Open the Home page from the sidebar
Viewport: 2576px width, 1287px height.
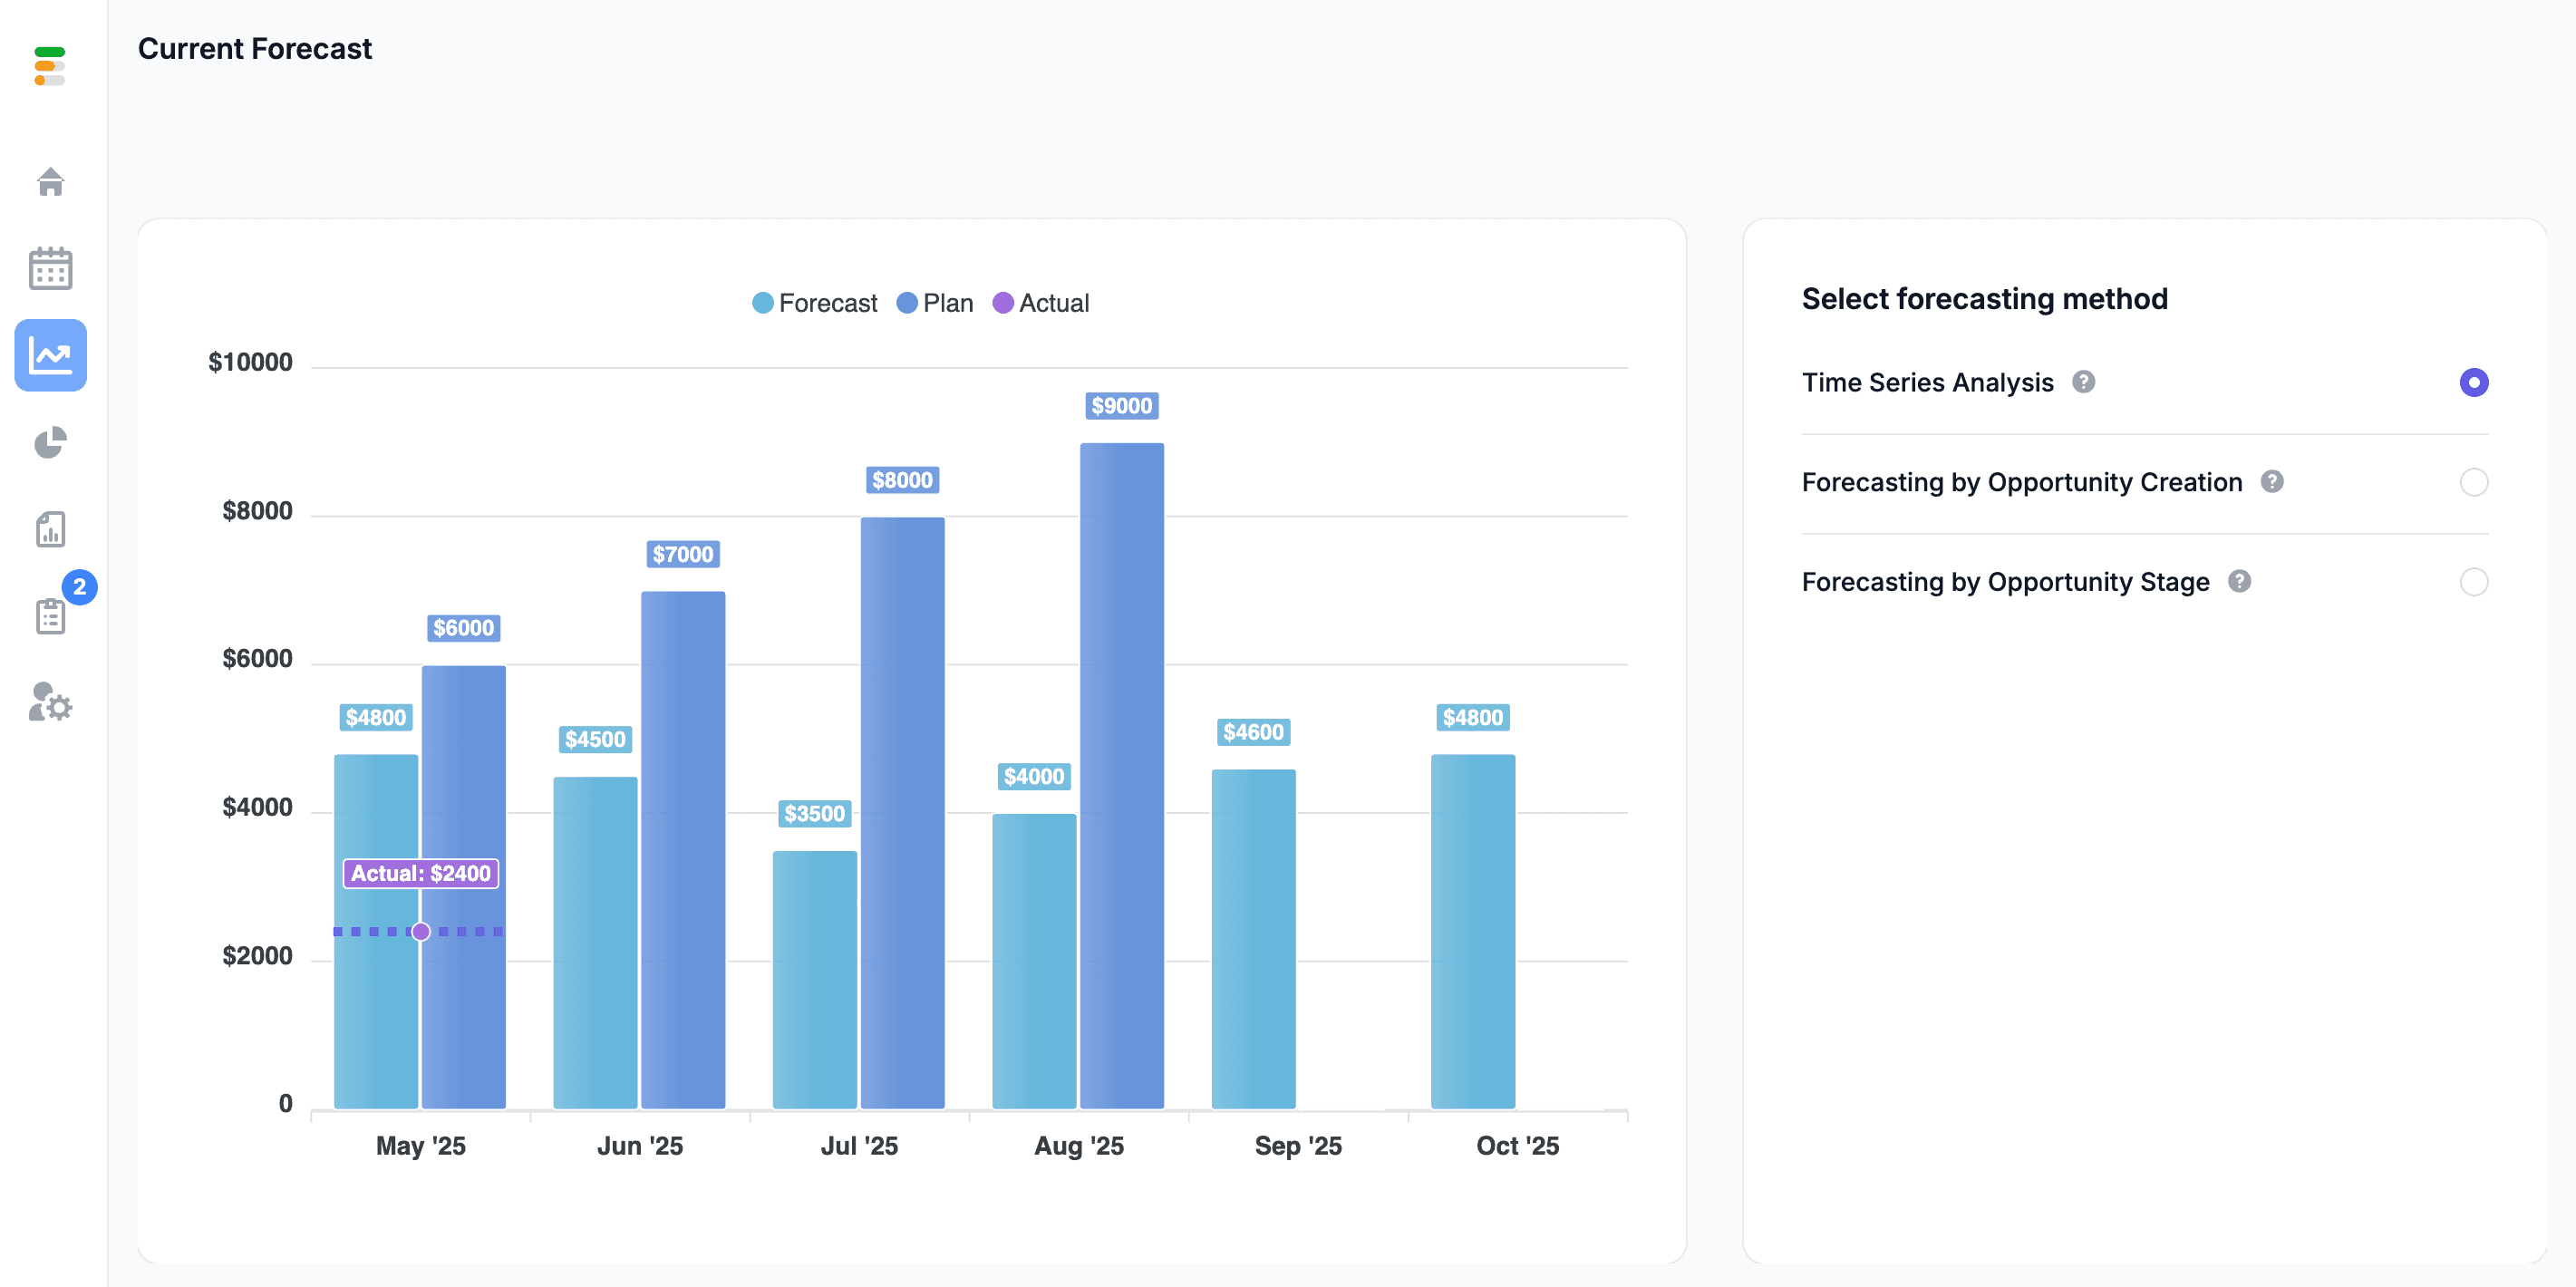tap(50, 181)
